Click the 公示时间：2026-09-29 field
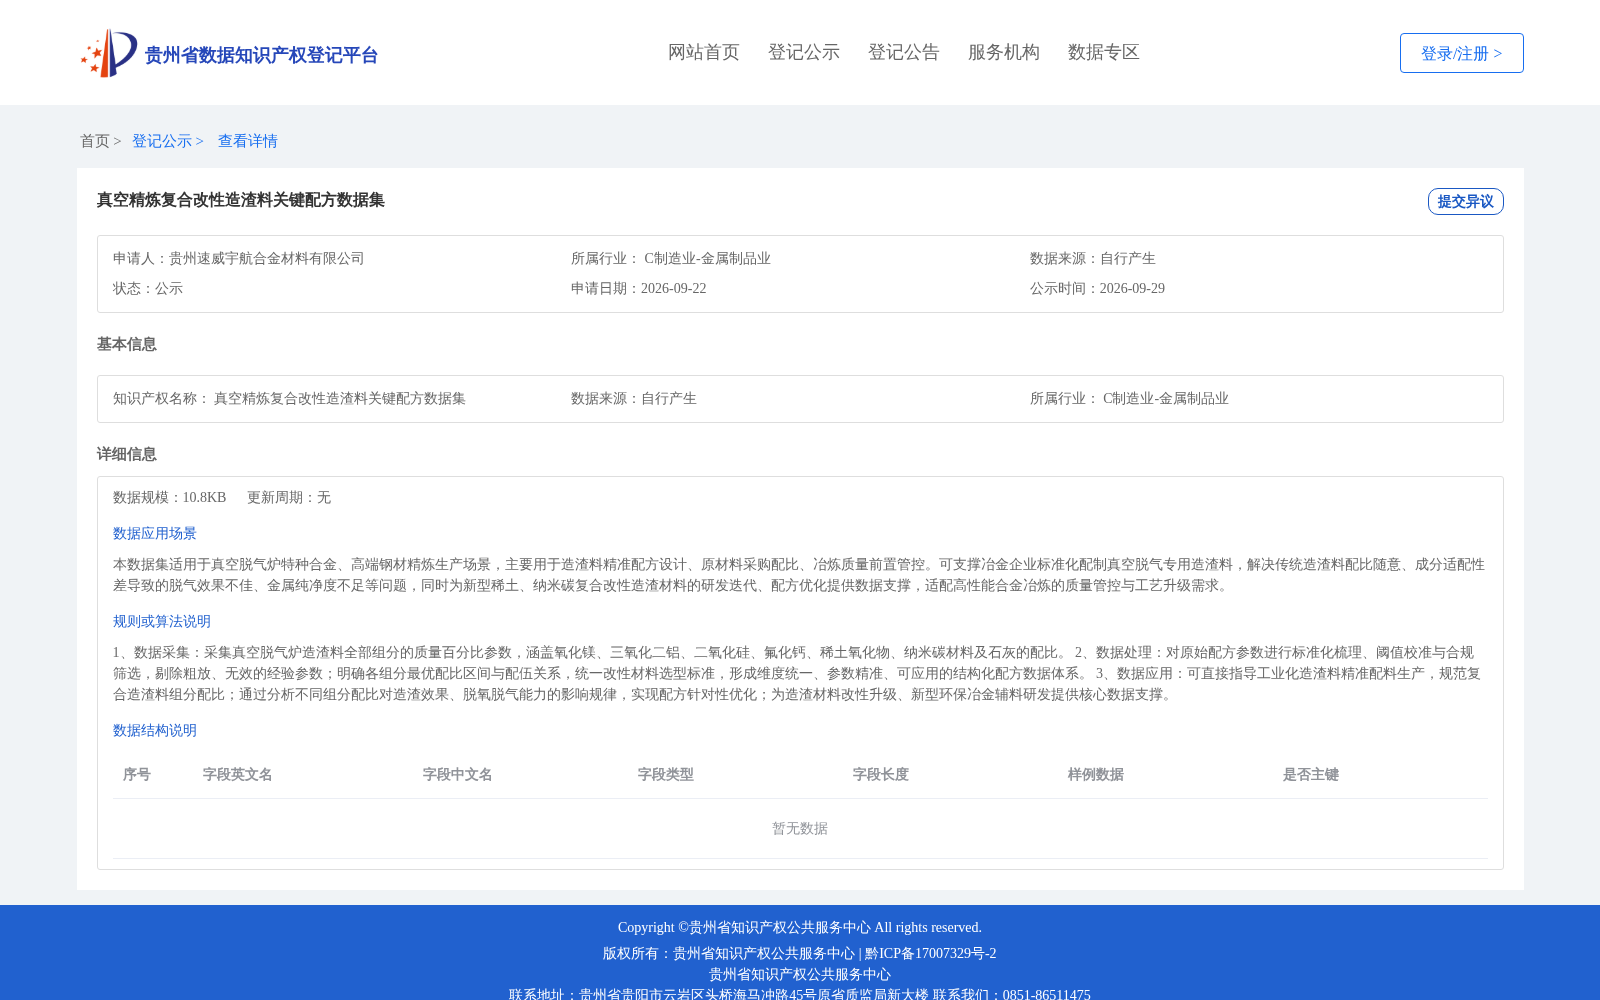The height and width of the screenshot is (1000, 1600). pyautogui.click(x=1097, y=288)
